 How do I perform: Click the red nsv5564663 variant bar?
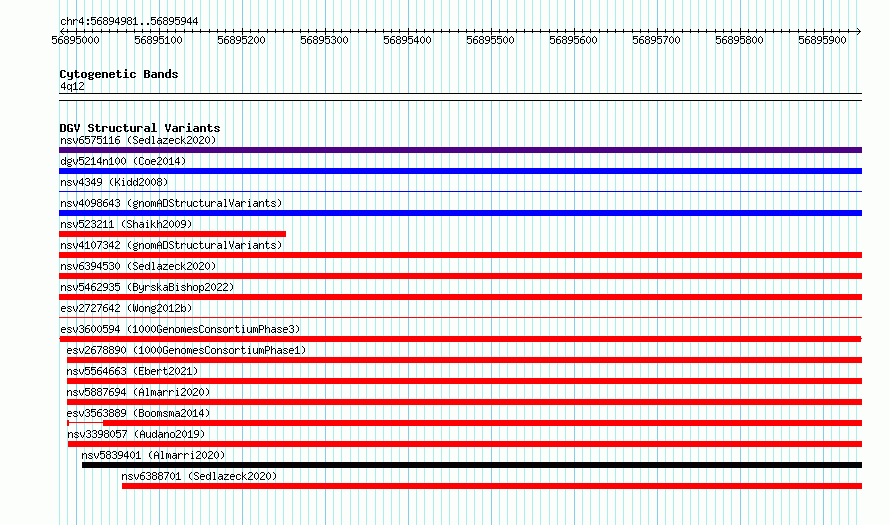464,381
